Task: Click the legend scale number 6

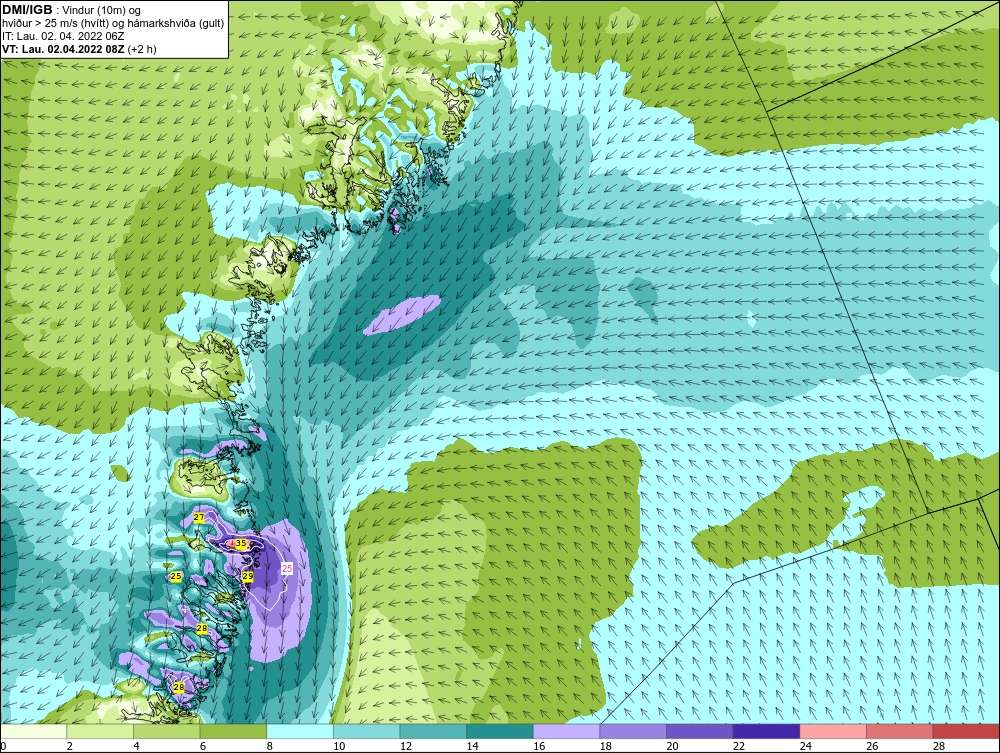Action: (203, 746)
